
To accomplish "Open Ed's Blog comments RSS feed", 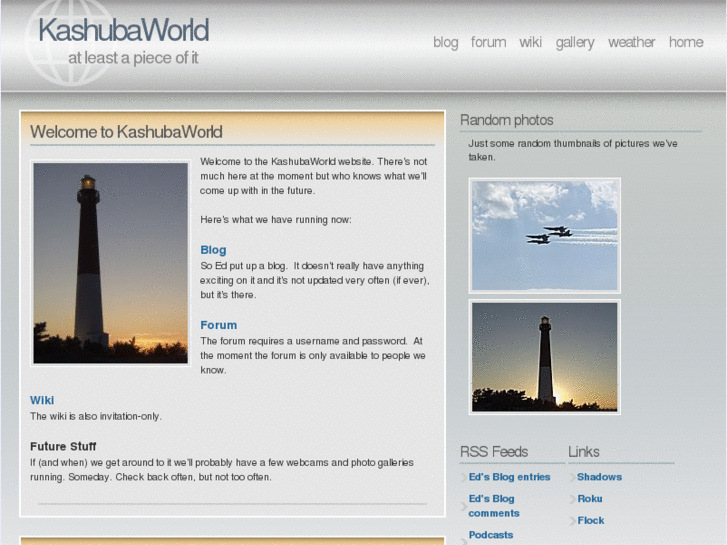I will point(494,506).
